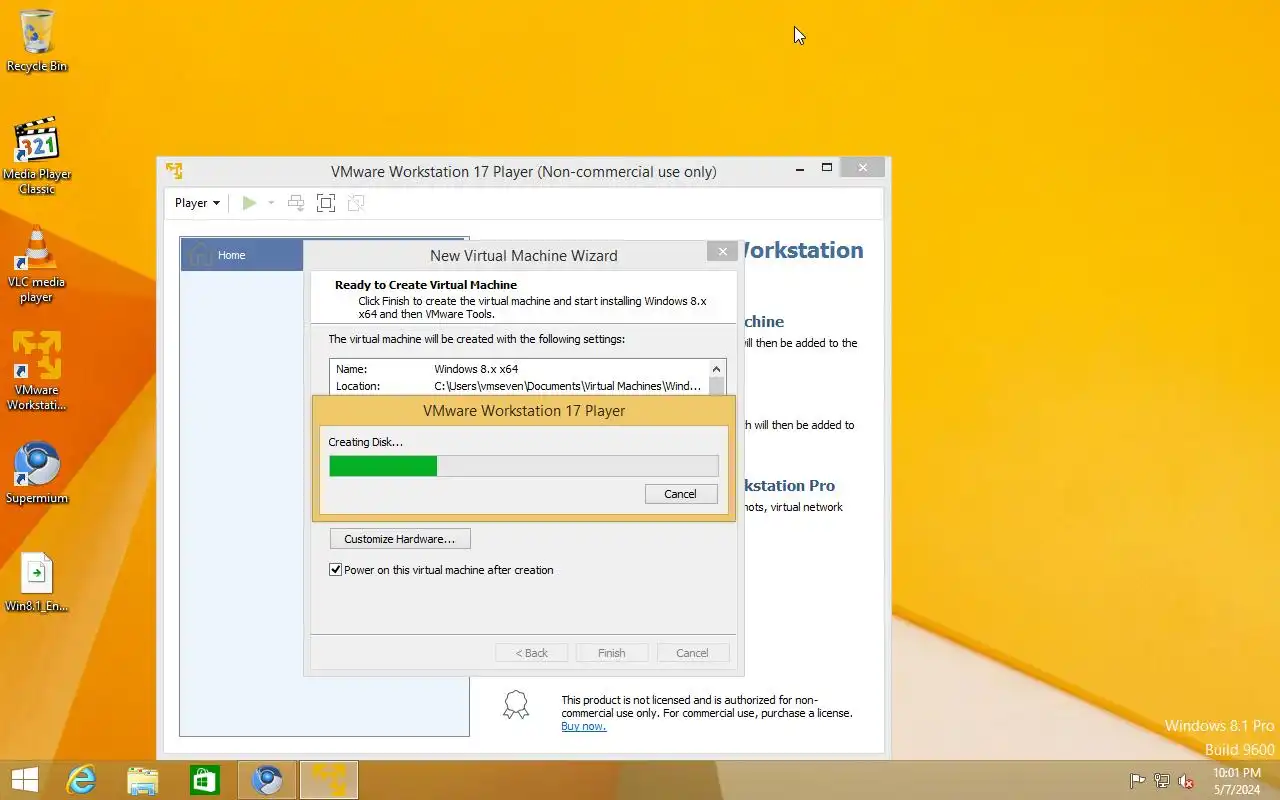
Task: Enter full screen mode icon in toolbar
Action: [x=326, y=203]
